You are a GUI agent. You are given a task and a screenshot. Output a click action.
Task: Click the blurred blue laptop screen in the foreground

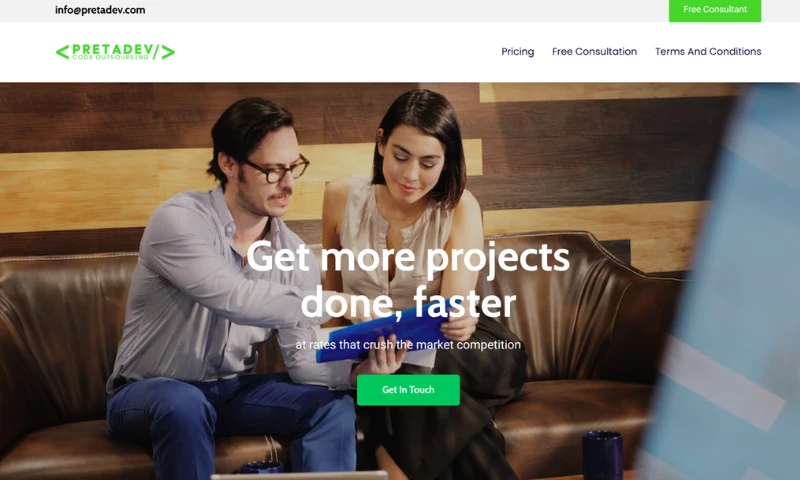pos(724,286)
